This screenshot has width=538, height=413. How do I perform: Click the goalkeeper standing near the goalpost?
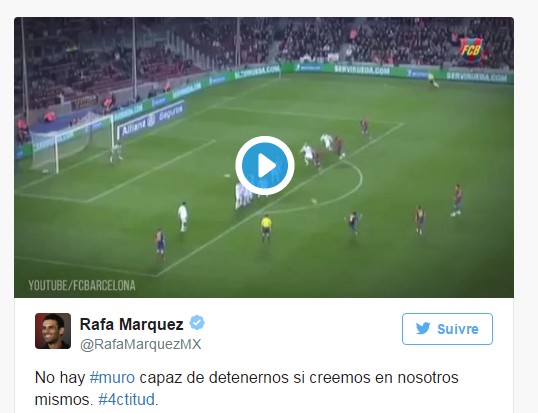(x=117, y=151)
